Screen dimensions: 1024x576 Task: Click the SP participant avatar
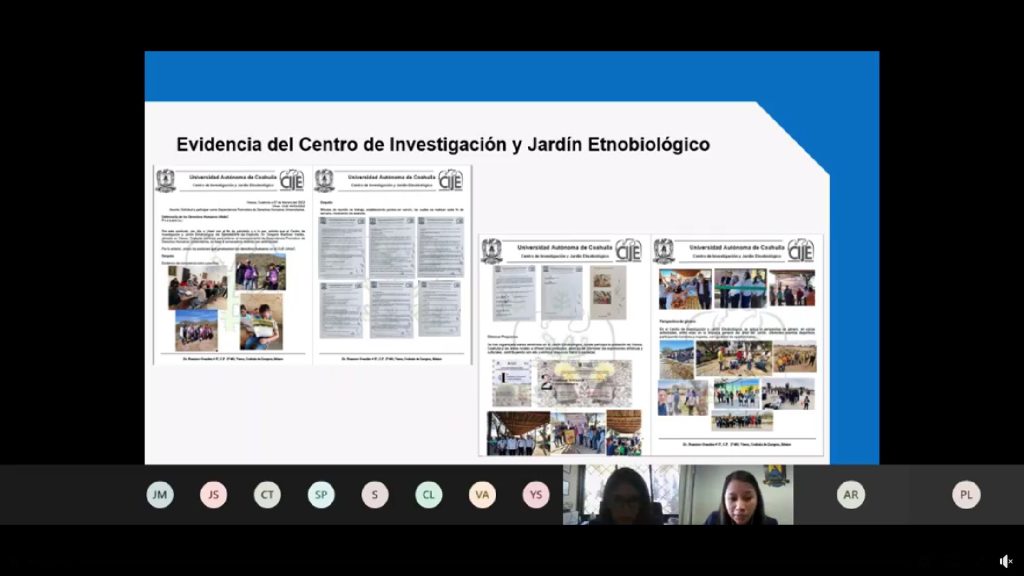pos(321,495)
